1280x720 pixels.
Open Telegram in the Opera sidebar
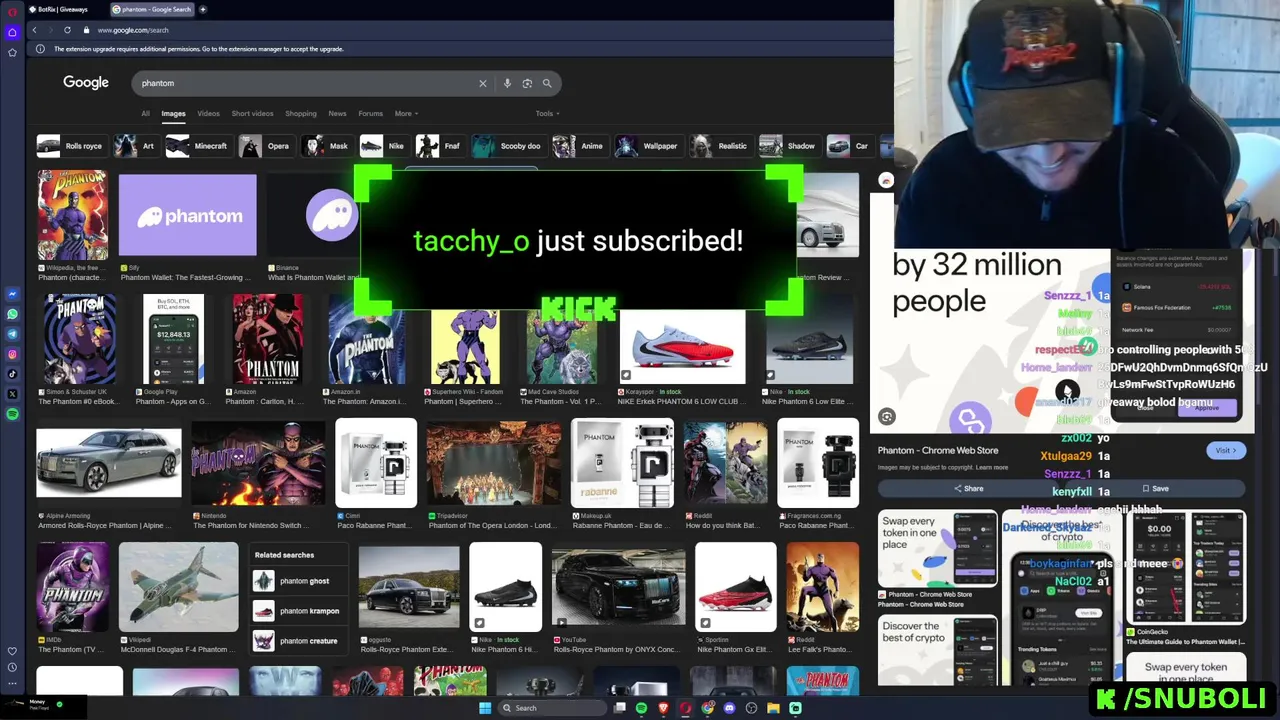pyautogui.click(x=12, y=334)
